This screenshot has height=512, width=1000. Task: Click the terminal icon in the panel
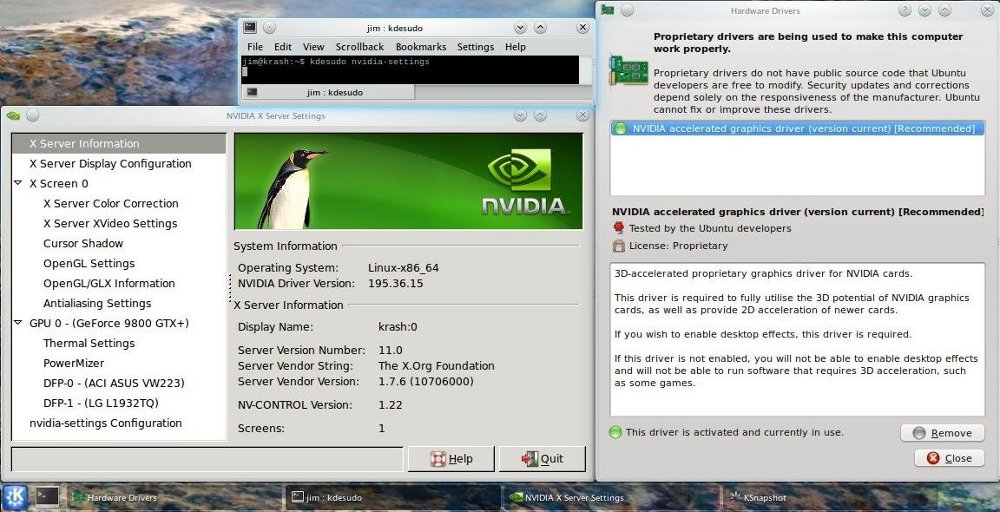coord(47,496)
